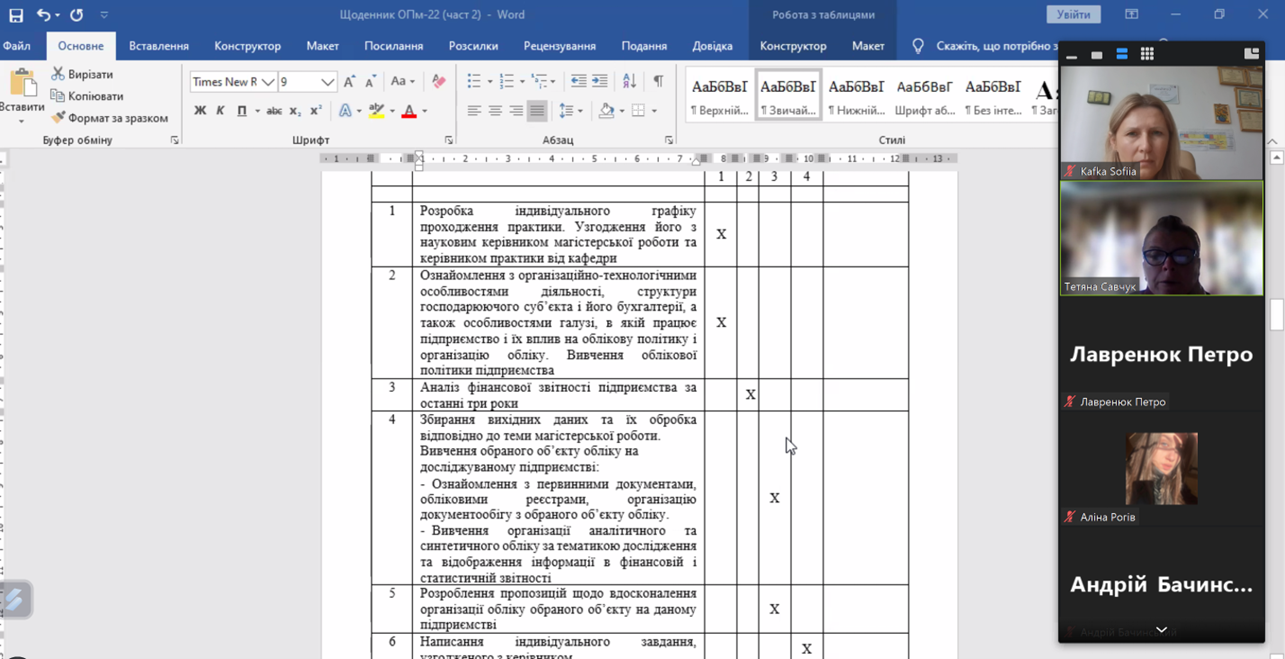The height and width of the screenshot is (659, 1285).
Task: Open the Вставлення ribbon tab
Action: 158,46
